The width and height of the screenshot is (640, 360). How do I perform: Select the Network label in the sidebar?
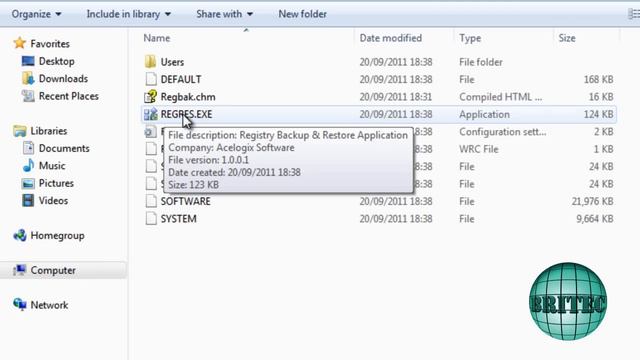tap(49, 305)
